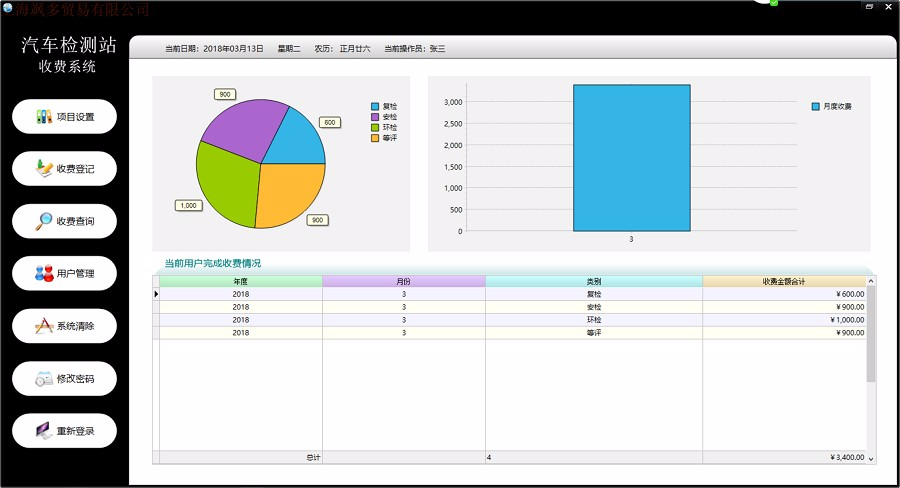900x488 pixels.
Task: Open 修改密码 using its icon
Action: [x=43, y=379]
